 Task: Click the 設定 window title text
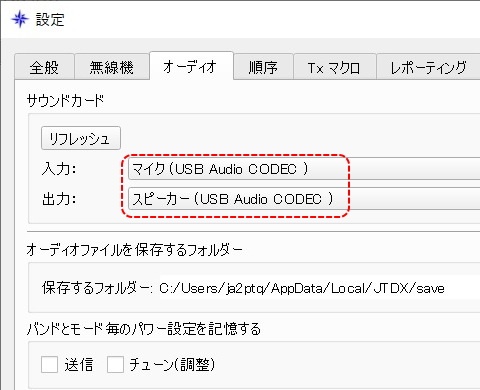click(50, 19)
